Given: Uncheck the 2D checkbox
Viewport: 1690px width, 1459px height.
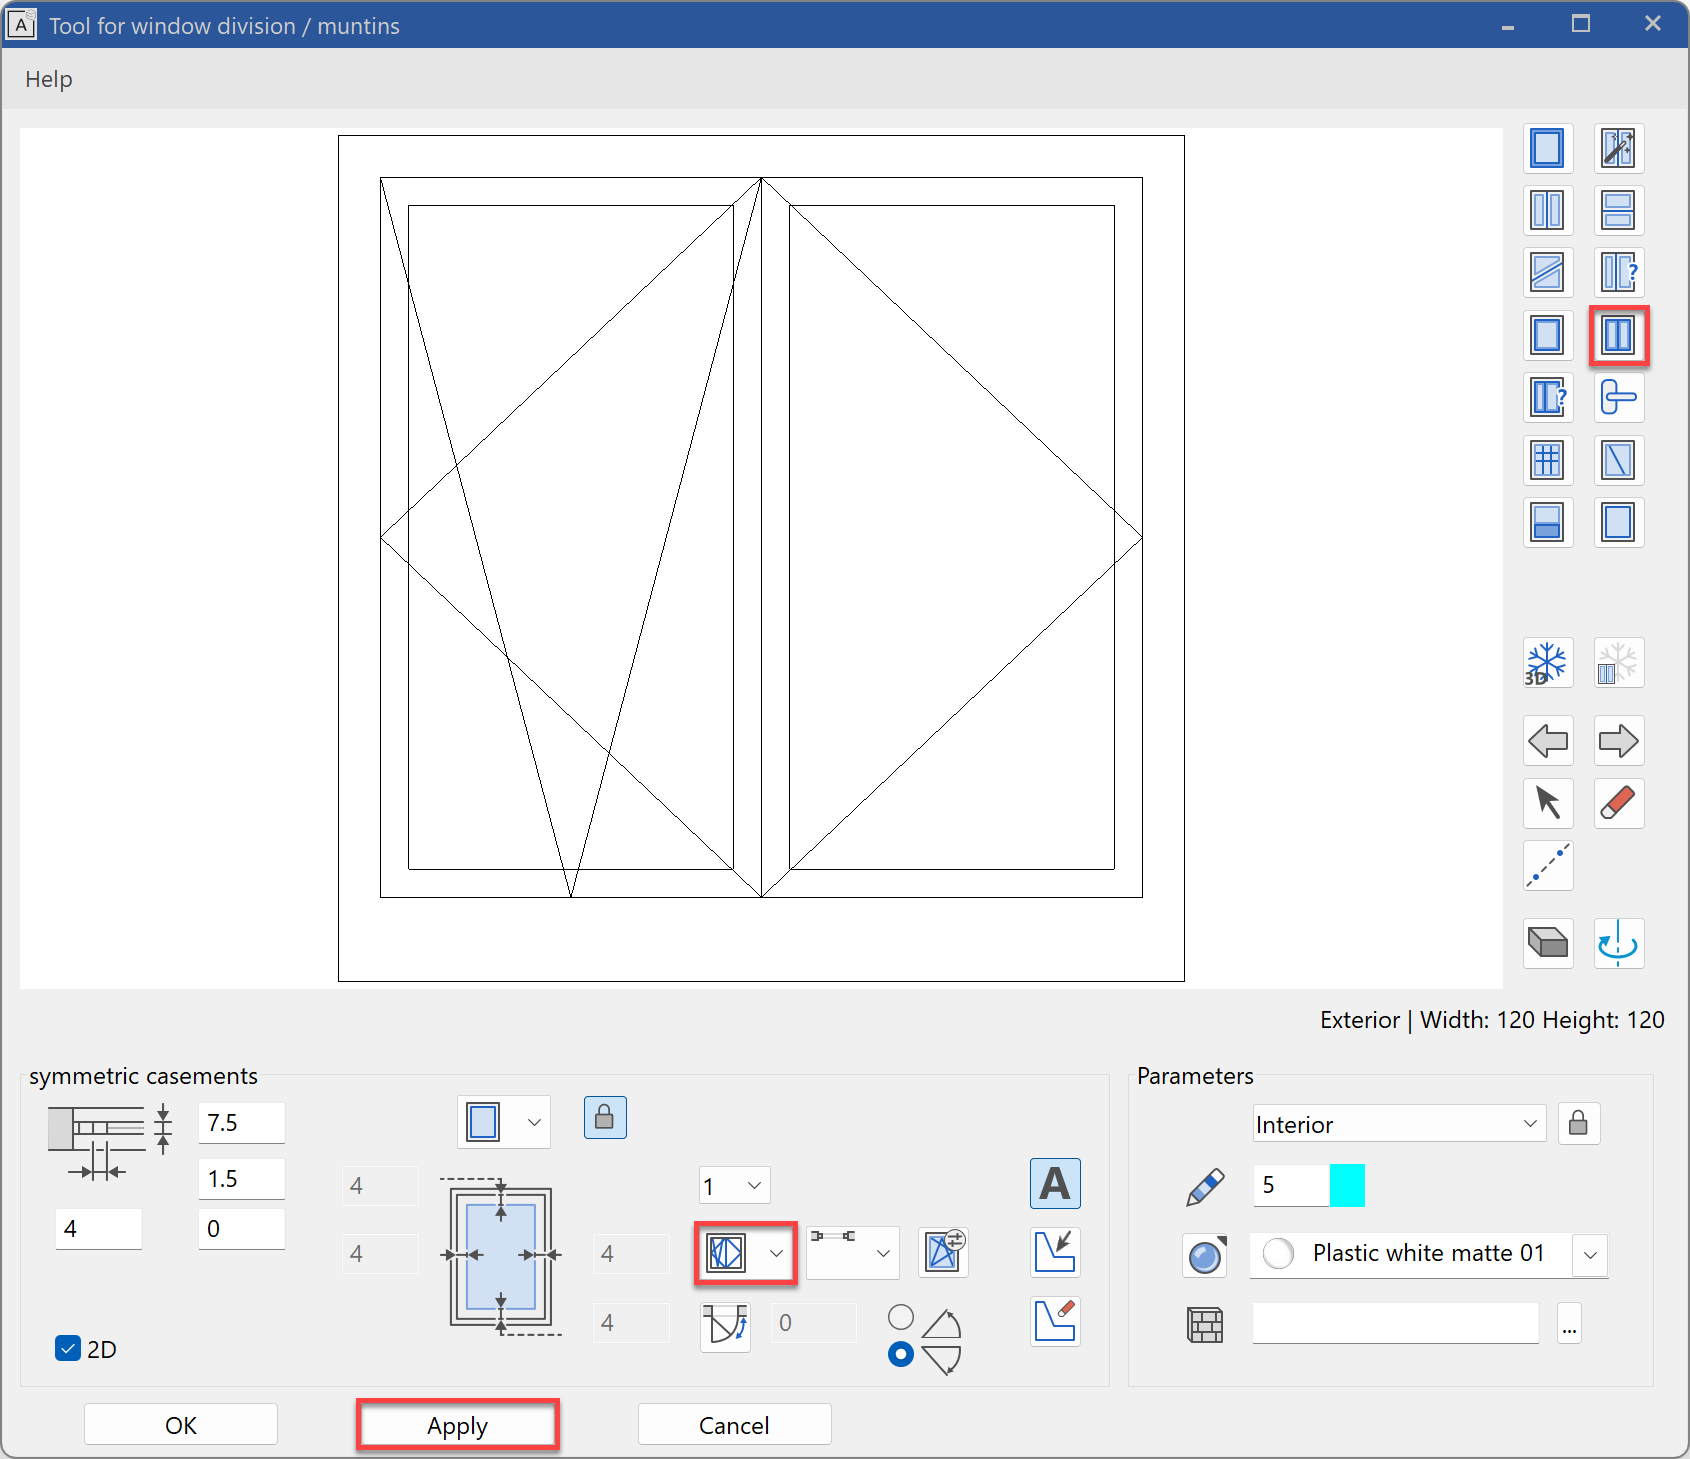Looking at the screenshot, I should coord(68,1349).
